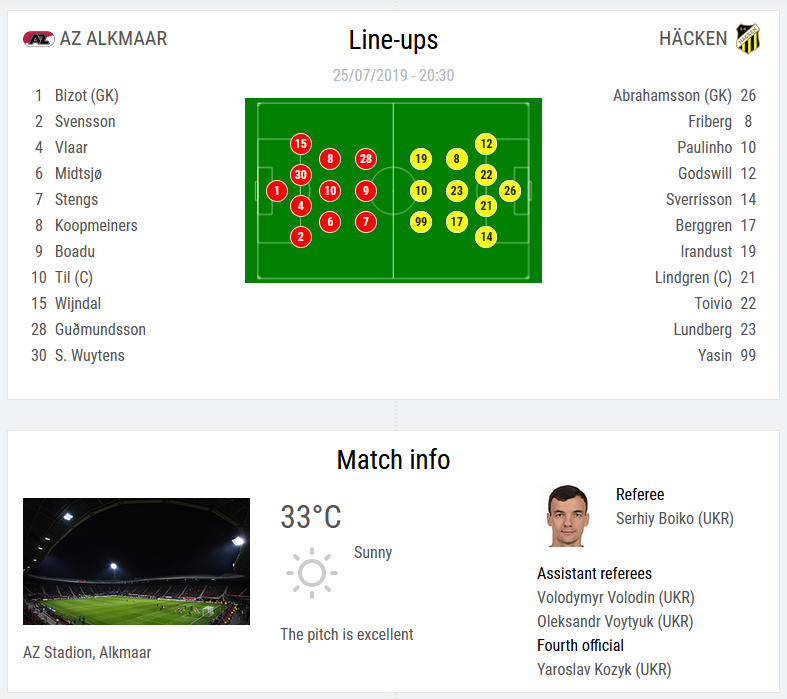This screenshot has width=787, height=699.
Task: Click the AZ Alkmaar club logo
Action: click(x=39, y=39)
